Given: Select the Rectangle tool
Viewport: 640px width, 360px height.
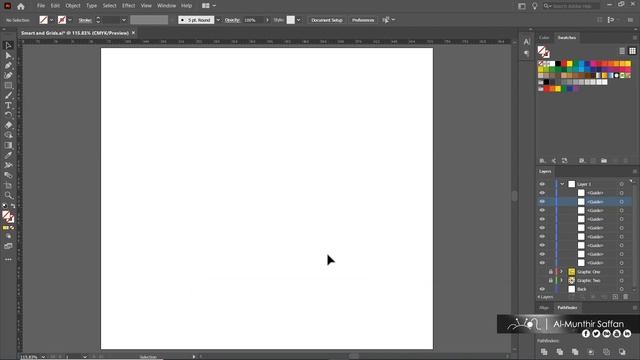Looking at the screenshot, I should coord(8,86).
